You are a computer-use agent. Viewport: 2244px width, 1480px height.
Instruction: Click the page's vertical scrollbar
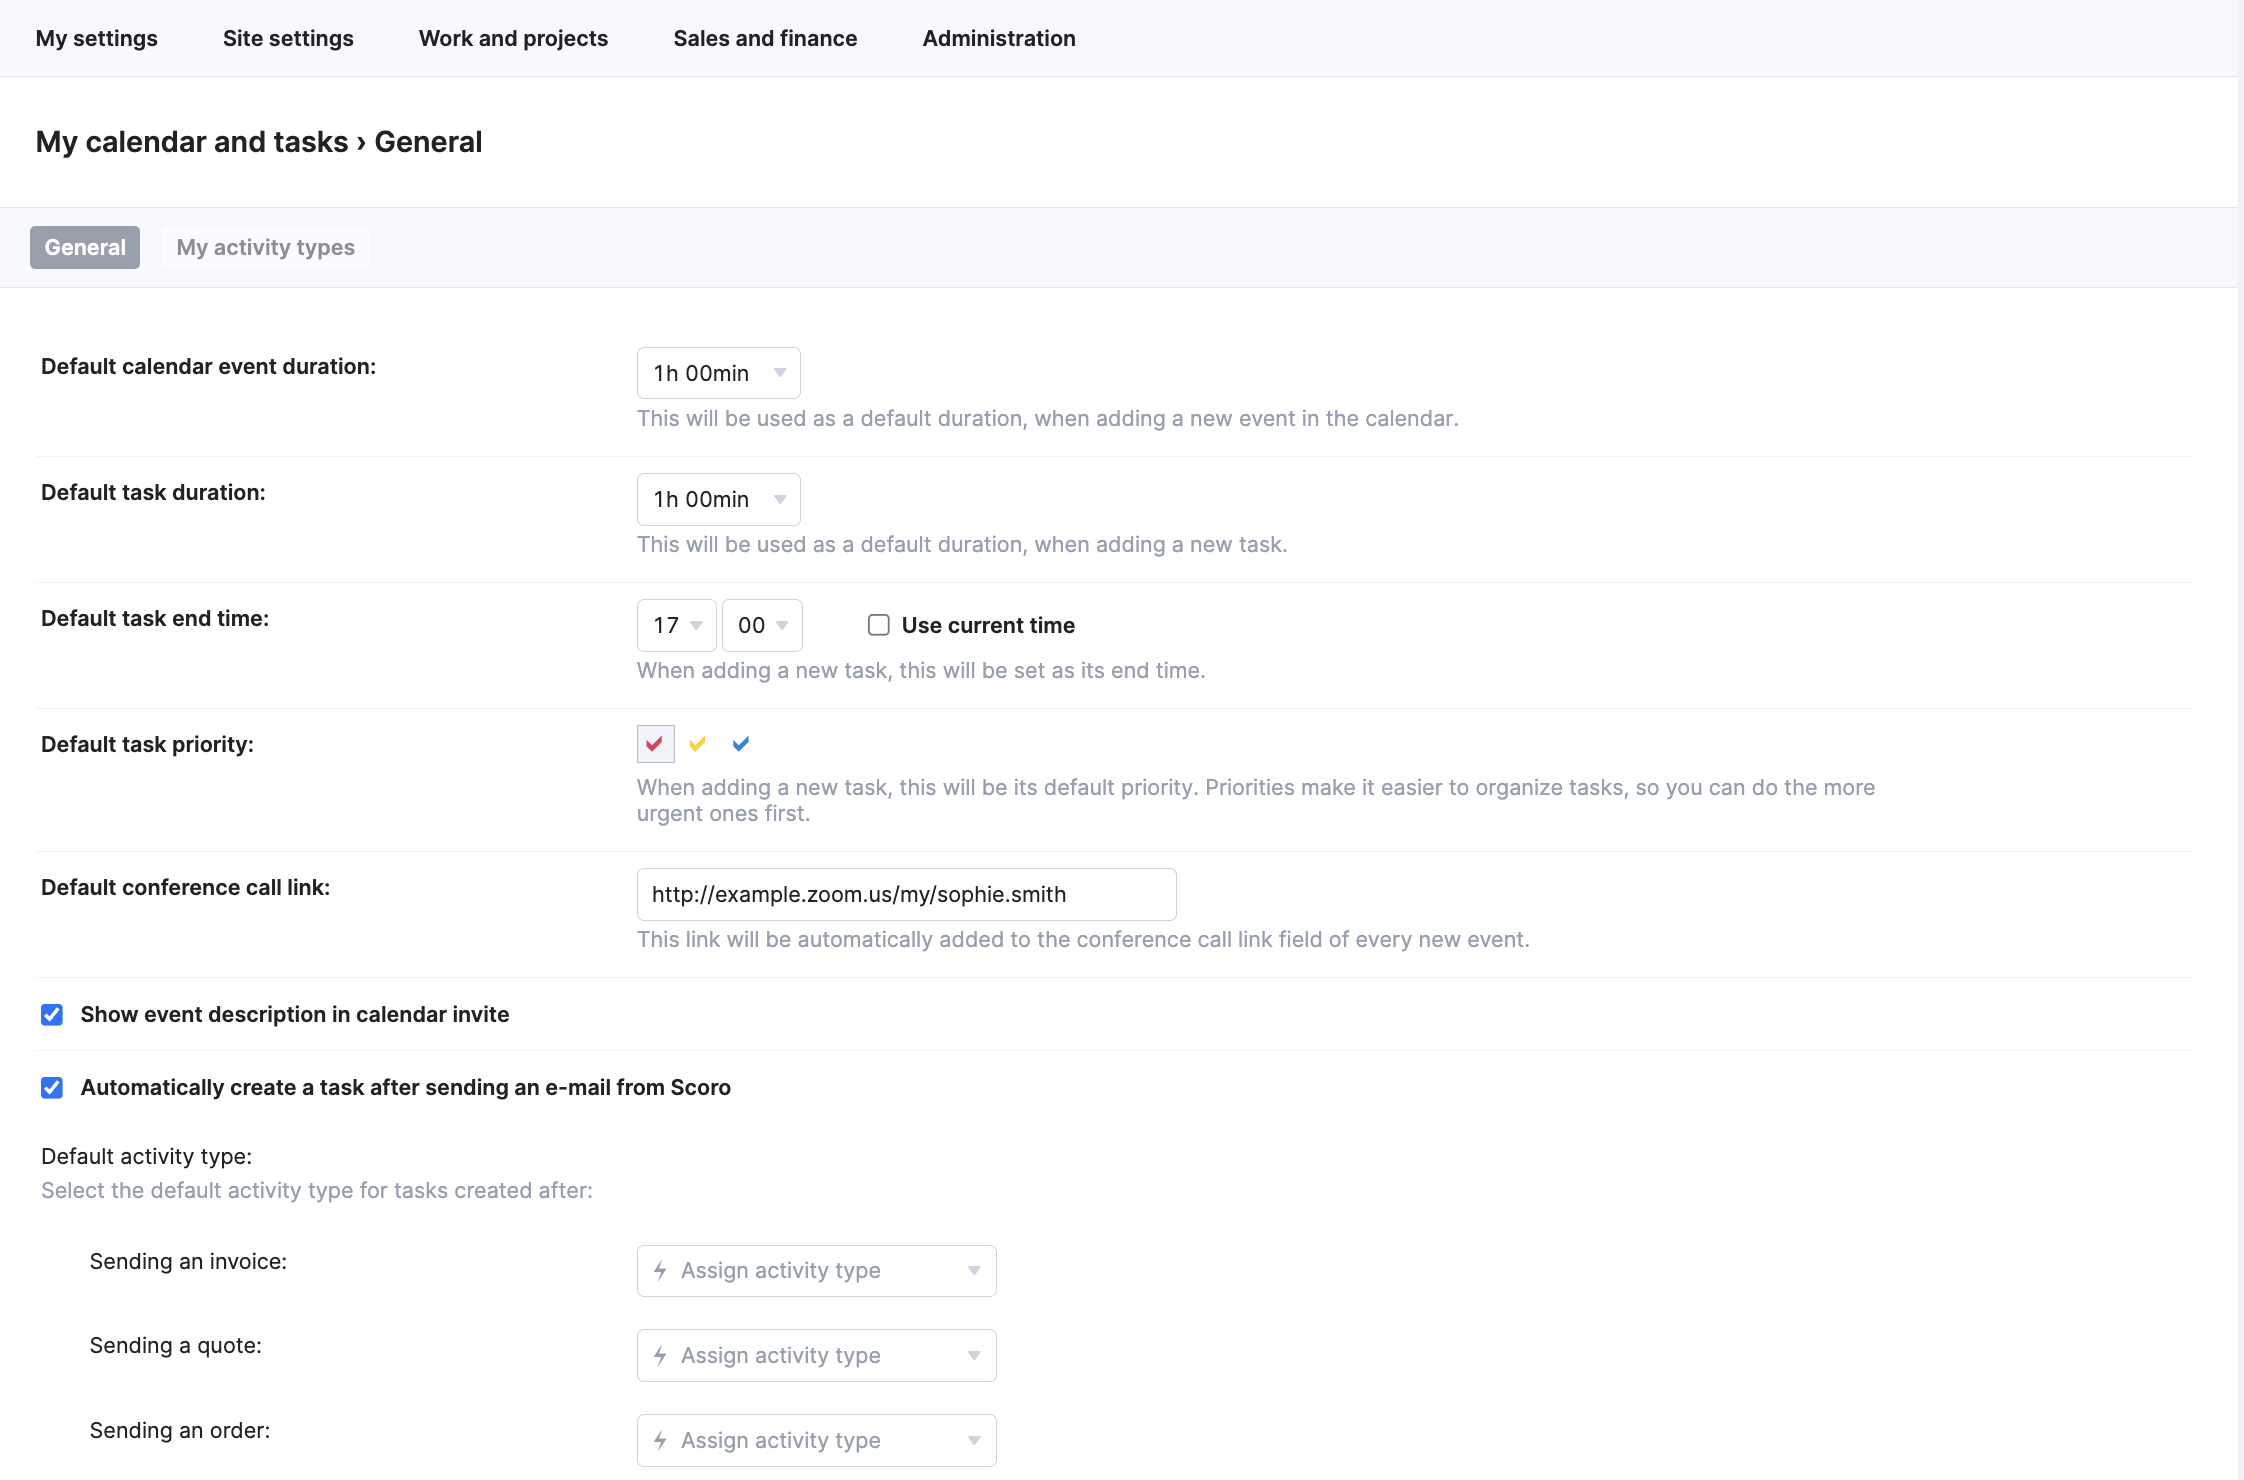click(2240, 740)
